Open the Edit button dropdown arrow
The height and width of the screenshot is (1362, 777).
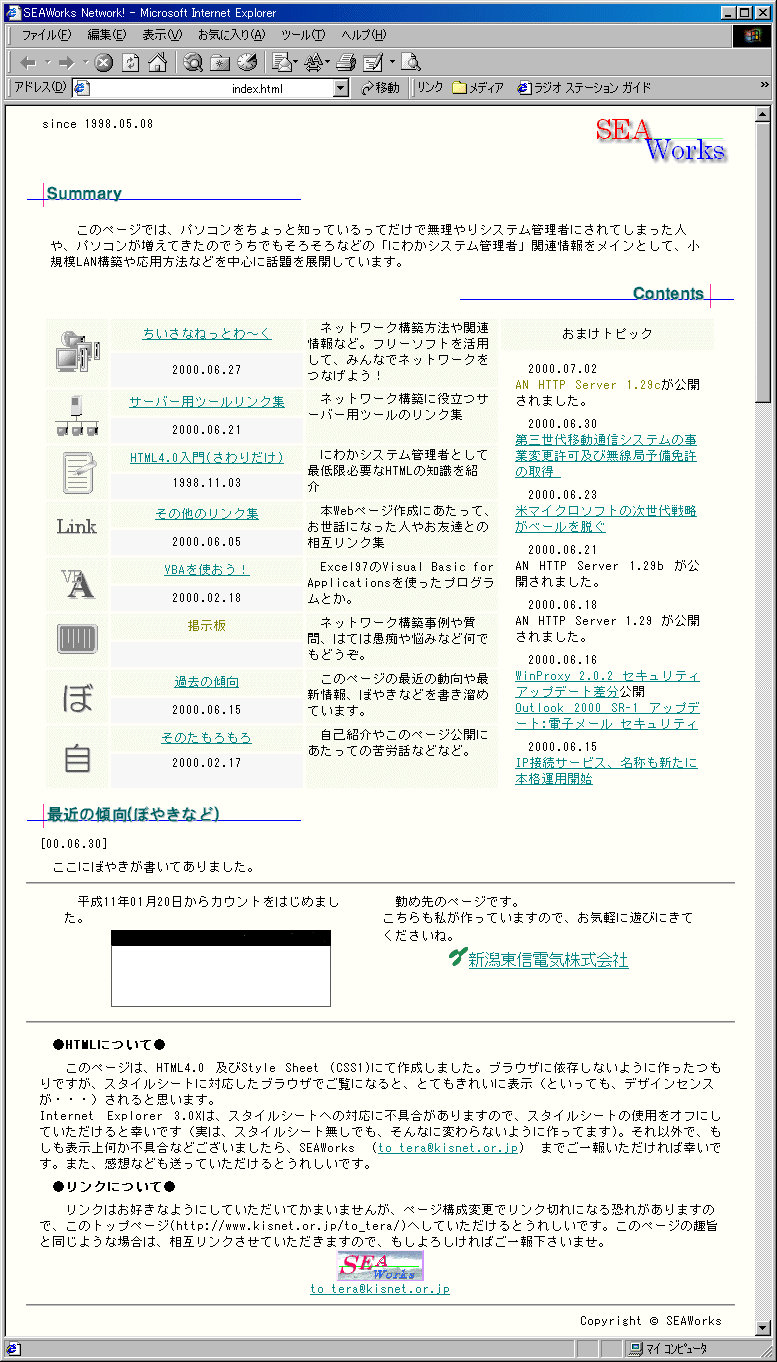point(391,63)
